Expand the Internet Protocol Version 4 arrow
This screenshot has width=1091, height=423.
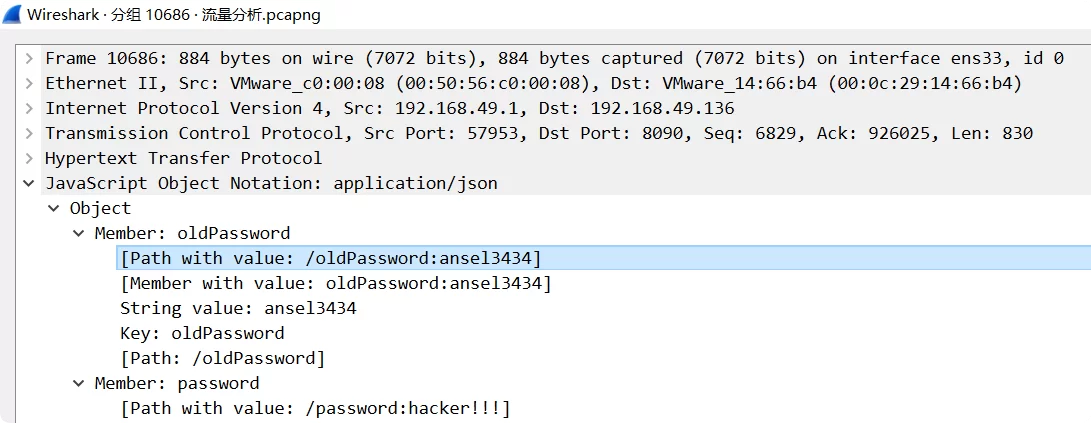click(29, 109)
